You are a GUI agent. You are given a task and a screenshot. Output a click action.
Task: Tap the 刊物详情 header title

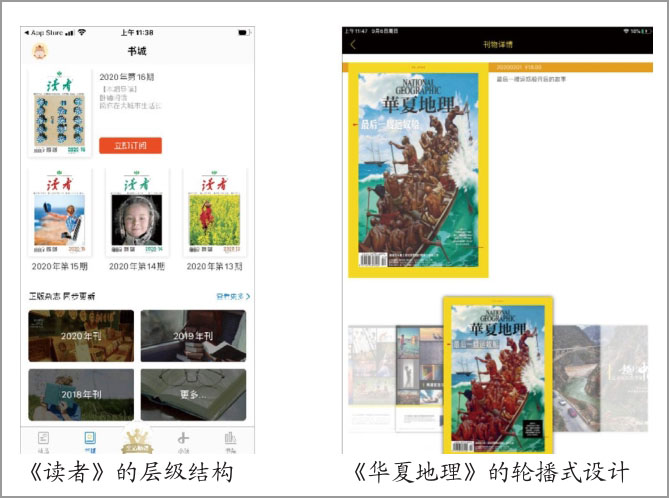click(497, 44)
